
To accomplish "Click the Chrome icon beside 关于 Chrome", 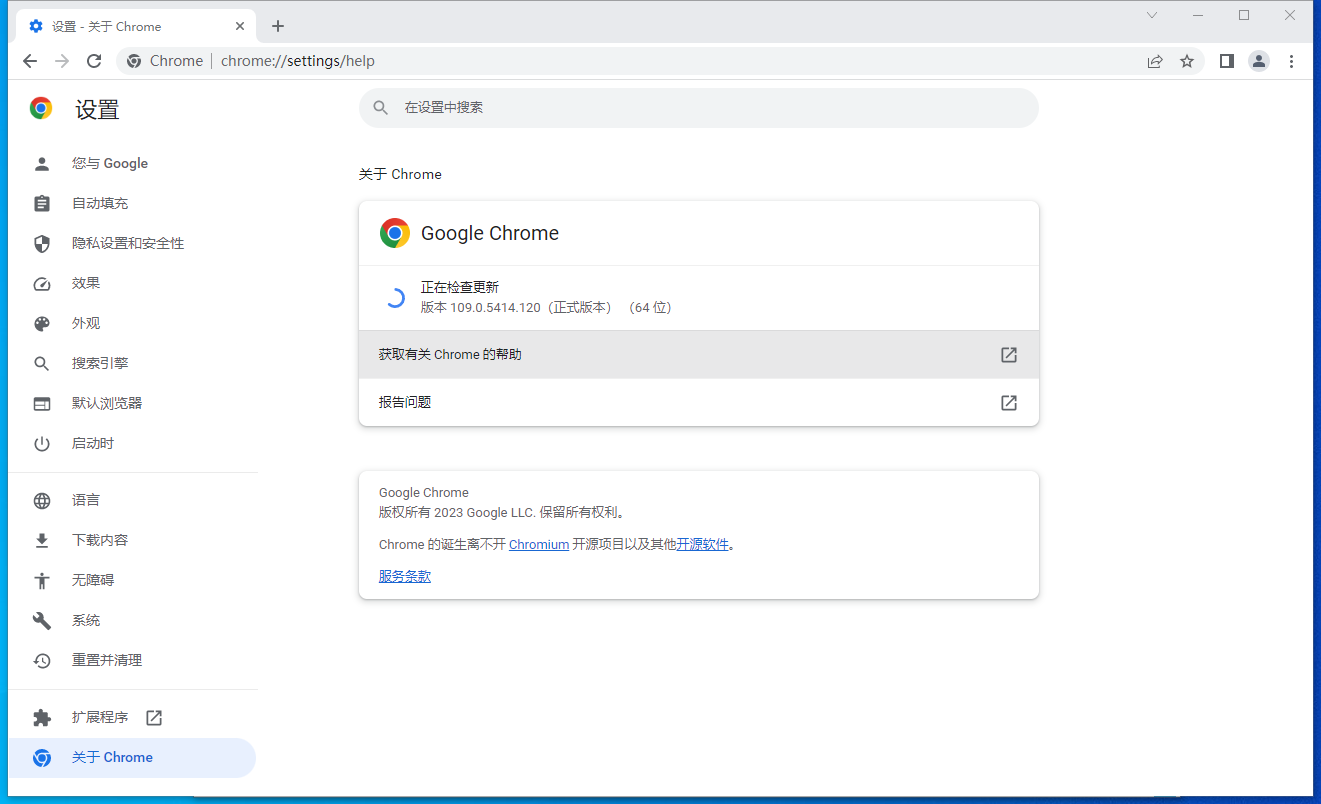I will point(41,757).
